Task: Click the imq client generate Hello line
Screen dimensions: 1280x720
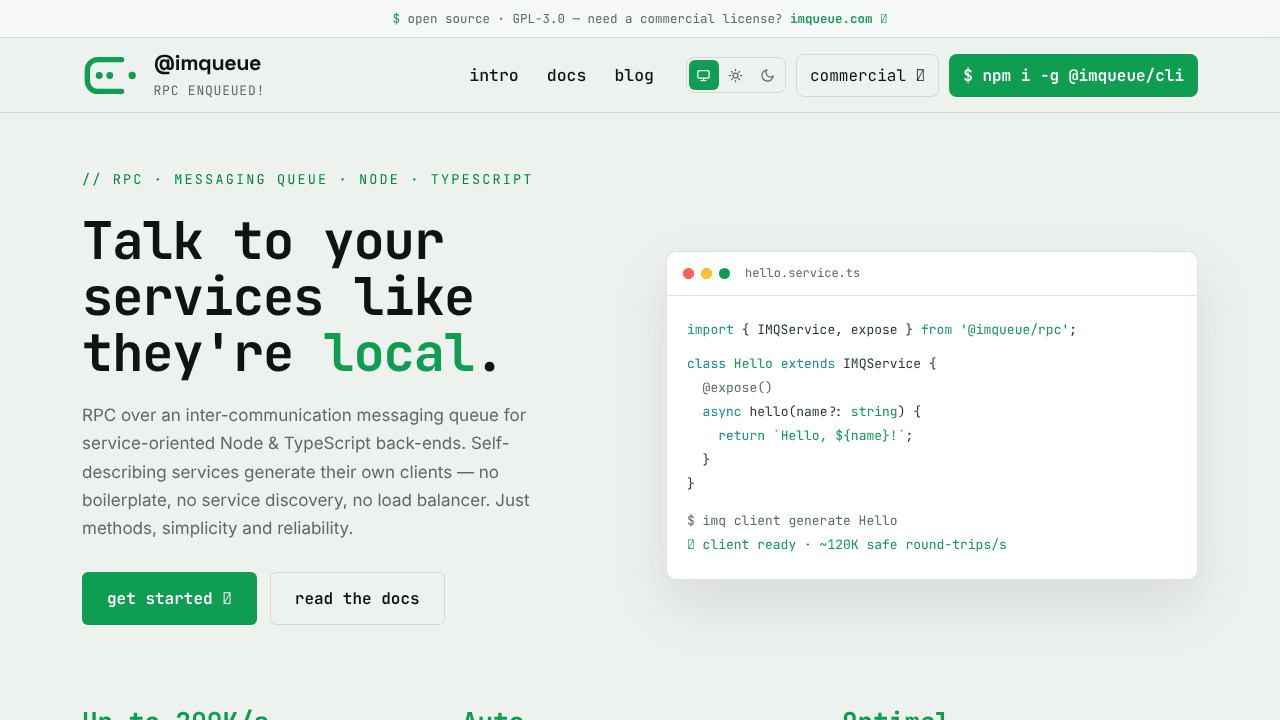Action: point(792,520)
